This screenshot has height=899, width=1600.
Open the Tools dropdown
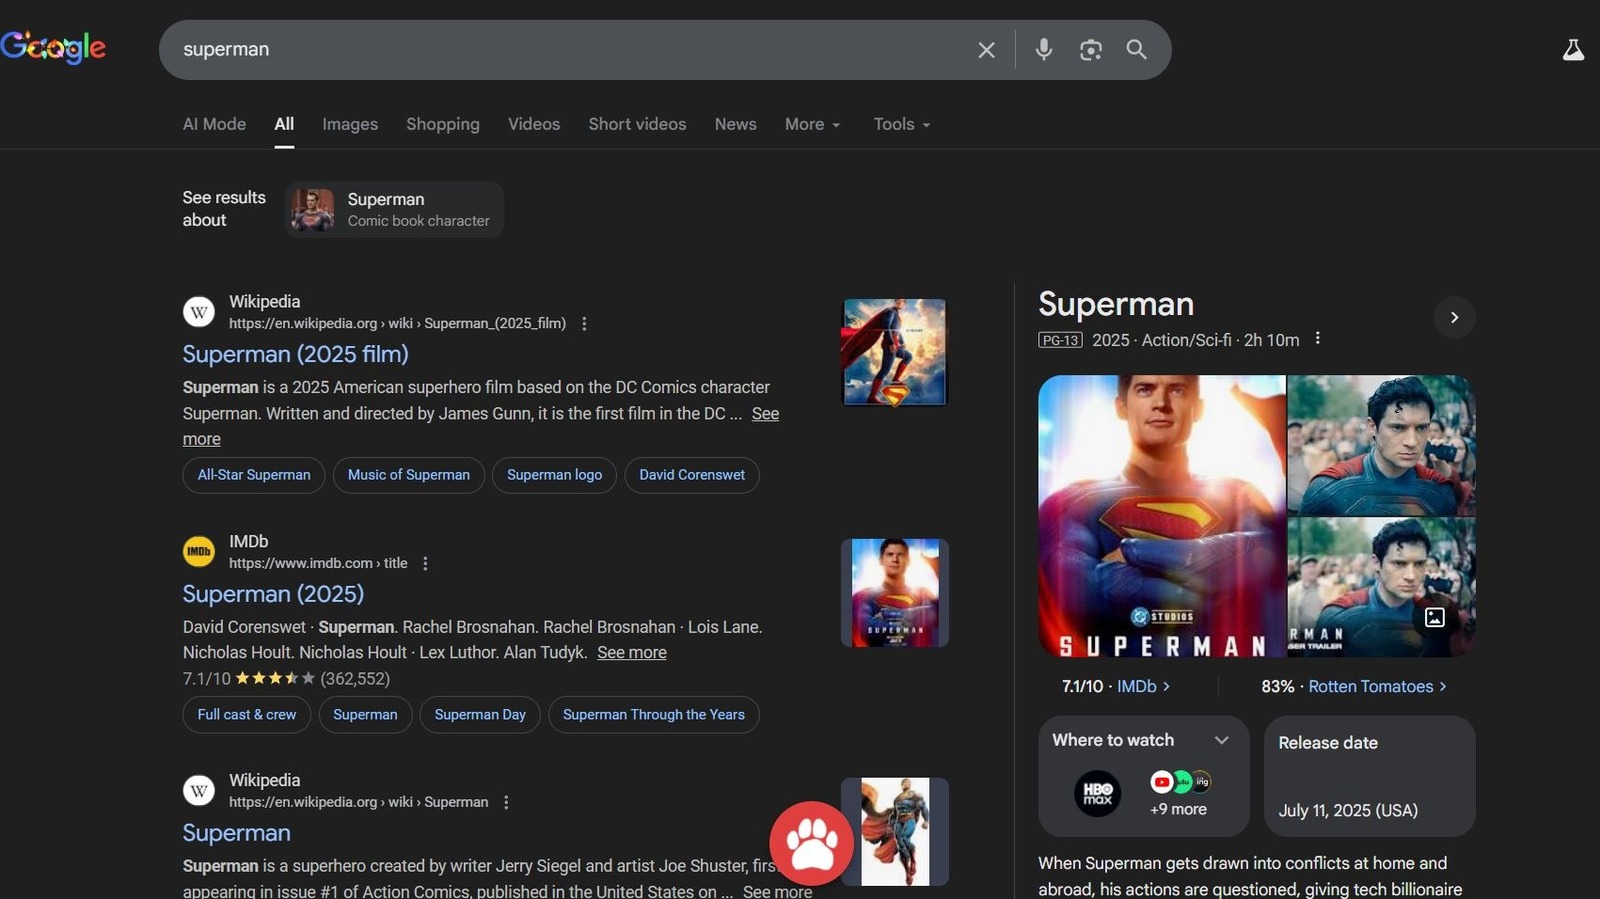pos(901,124)
